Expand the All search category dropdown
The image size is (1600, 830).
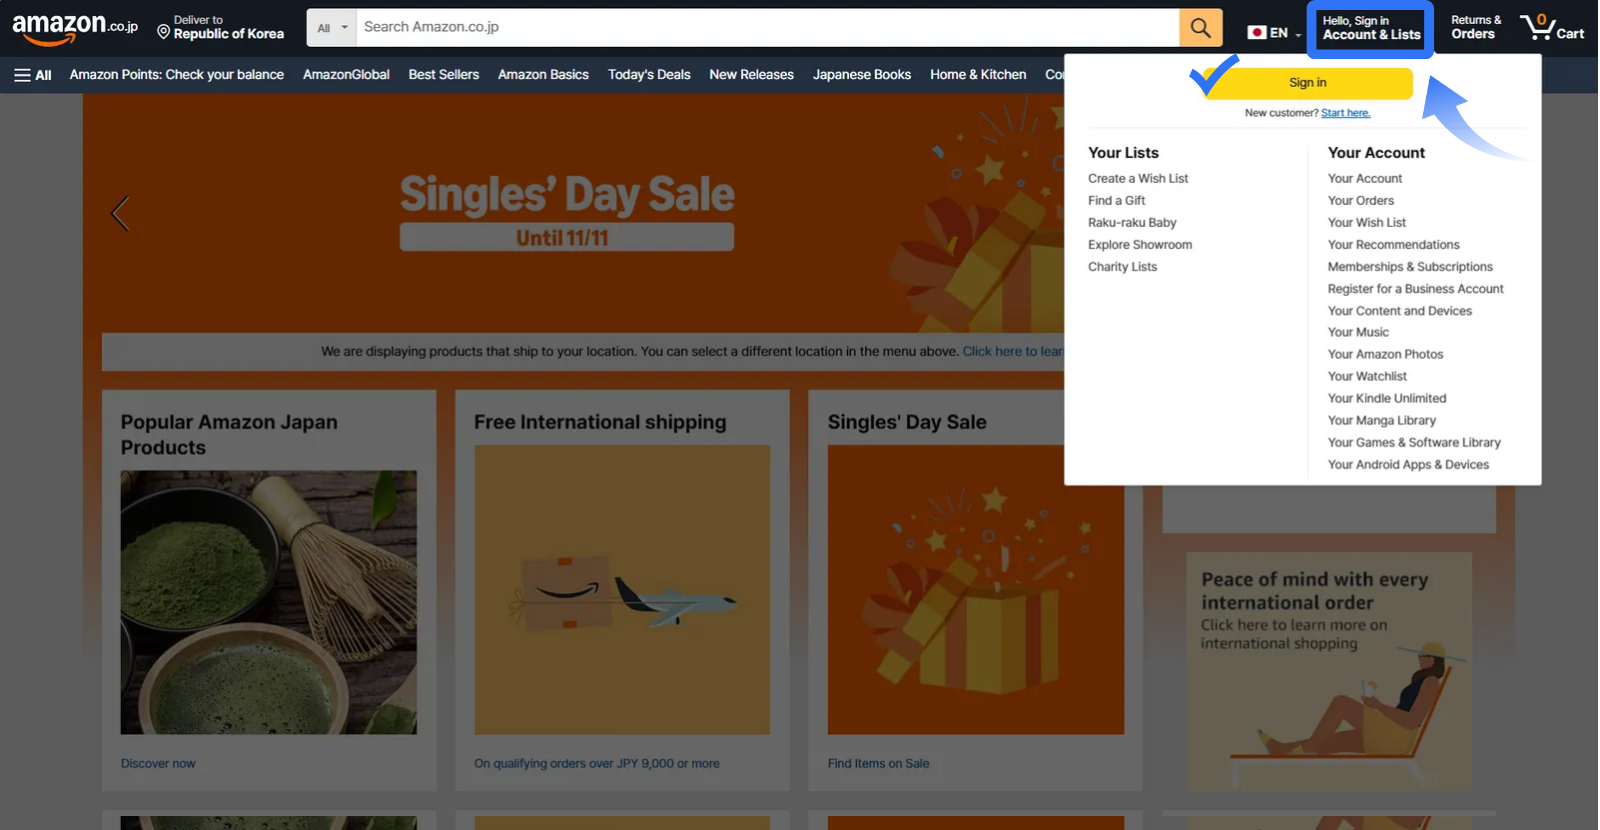point(332,28)
